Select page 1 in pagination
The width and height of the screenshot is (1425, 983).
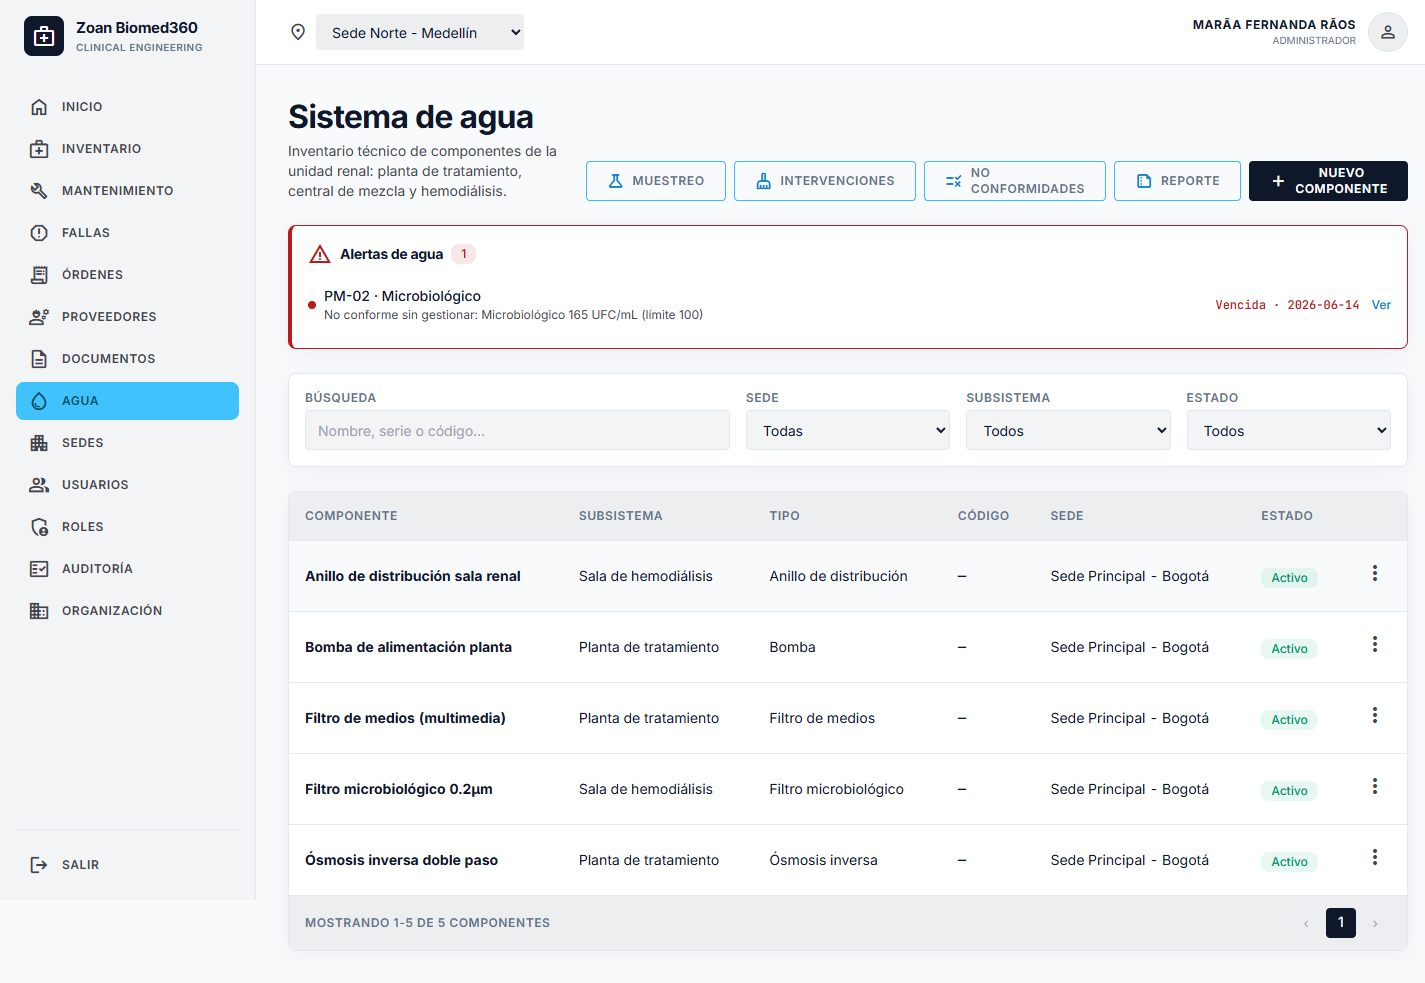coord(1341,923)
